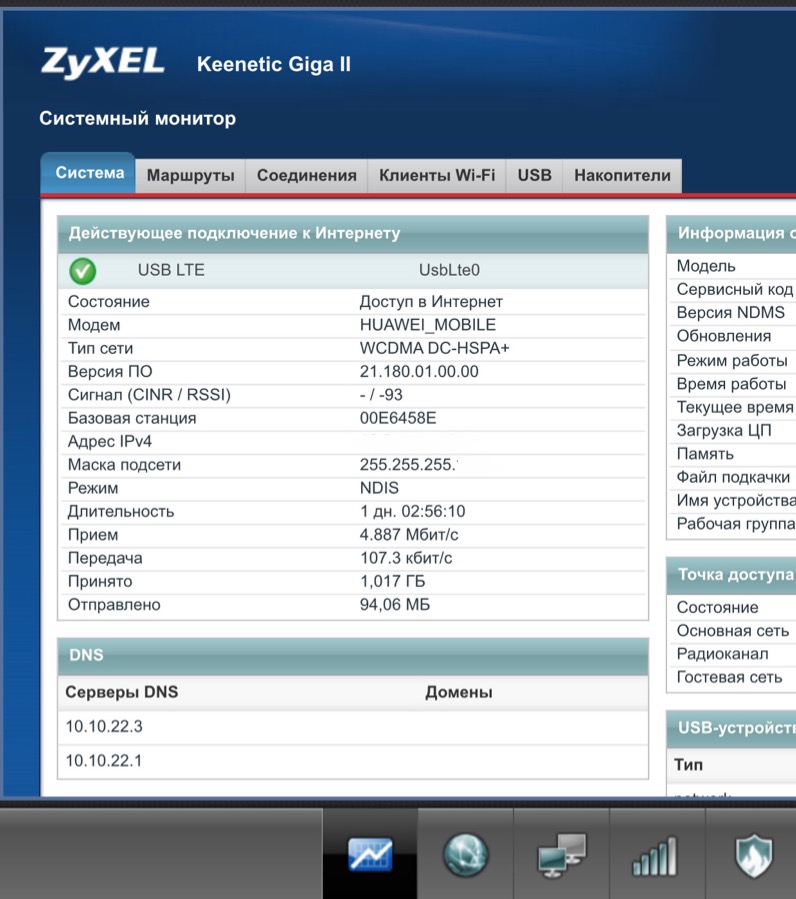Screen dimensions: 796x899
Task: Select sent total 94,06 МБ
Action: click(395, 605)
